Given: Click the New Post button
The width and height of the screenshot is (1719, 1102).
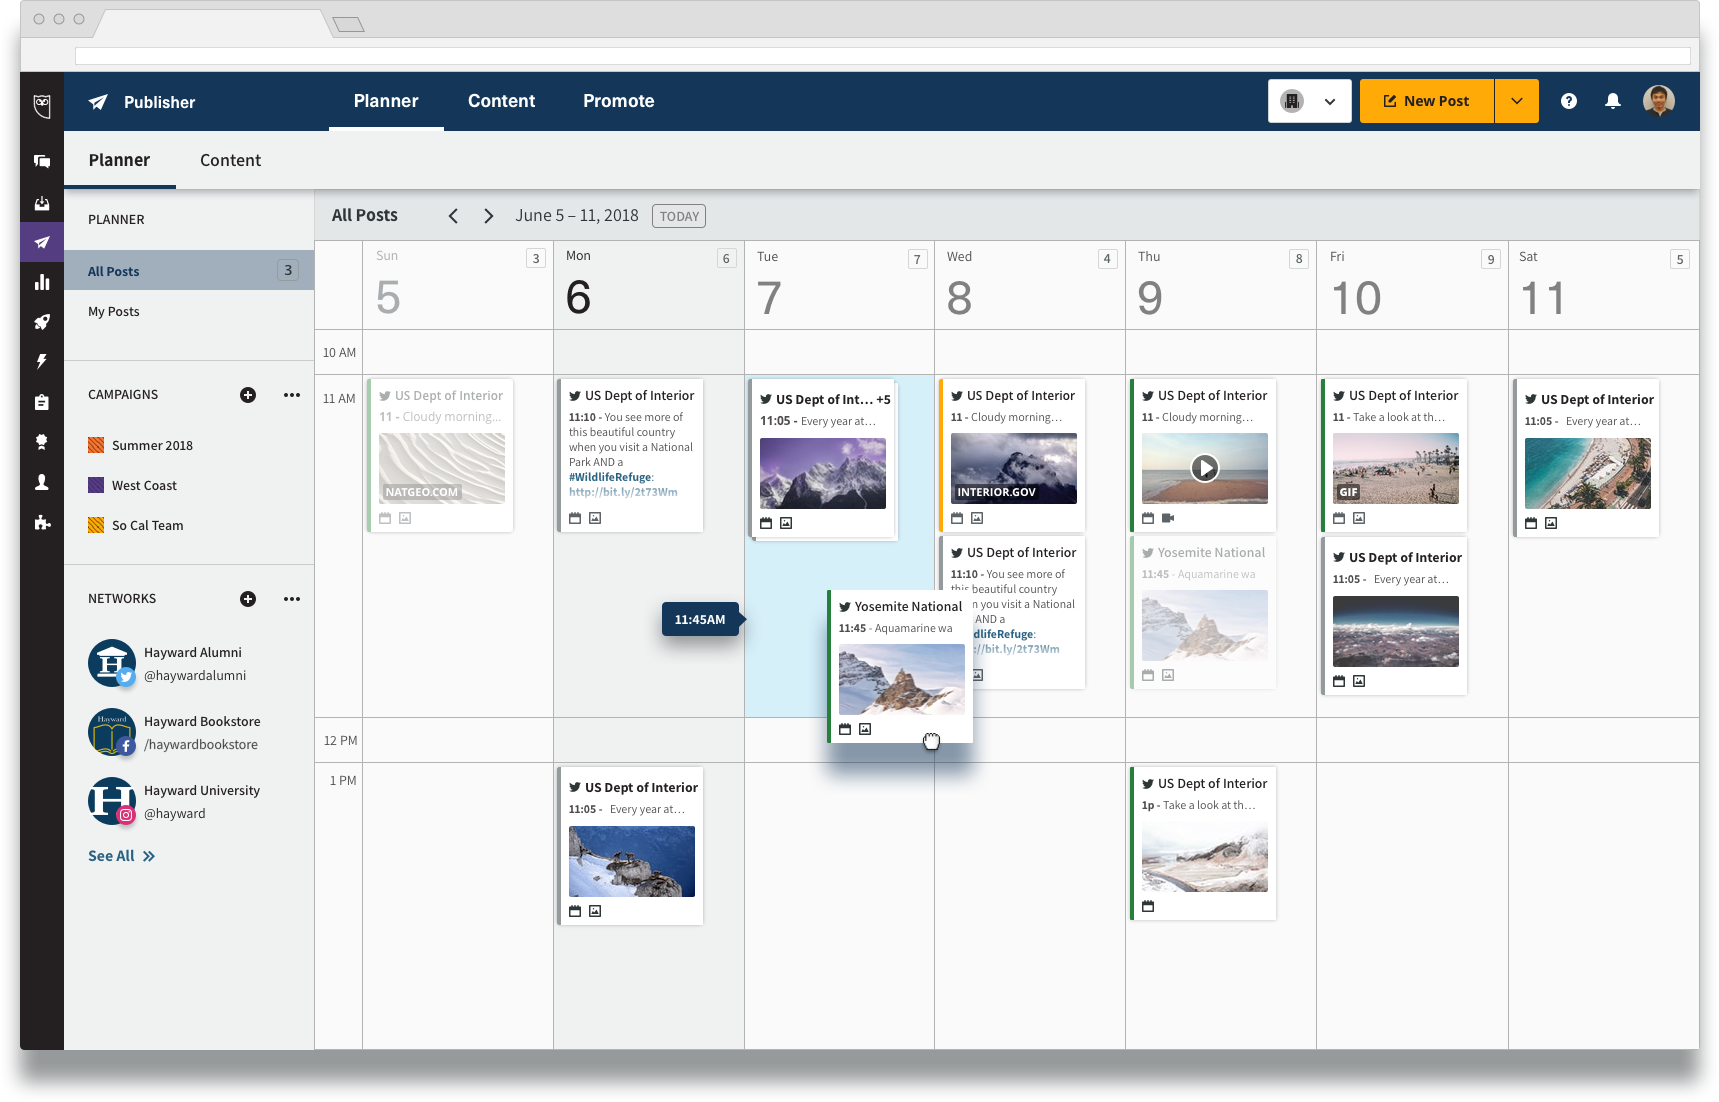Looking at the screenshot, I should pyautogui.click(x=1427, y=101).
